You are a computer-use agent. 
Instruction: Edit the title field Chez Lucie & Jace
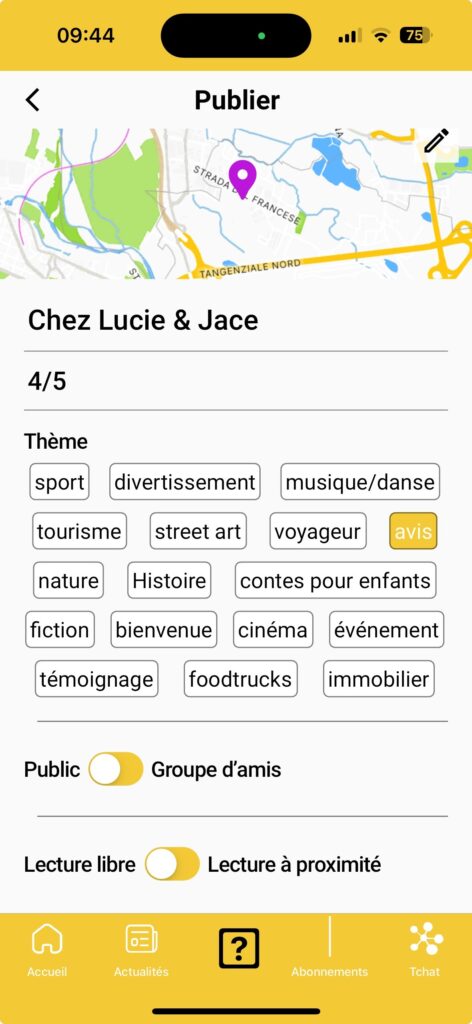tap(236, 320)
